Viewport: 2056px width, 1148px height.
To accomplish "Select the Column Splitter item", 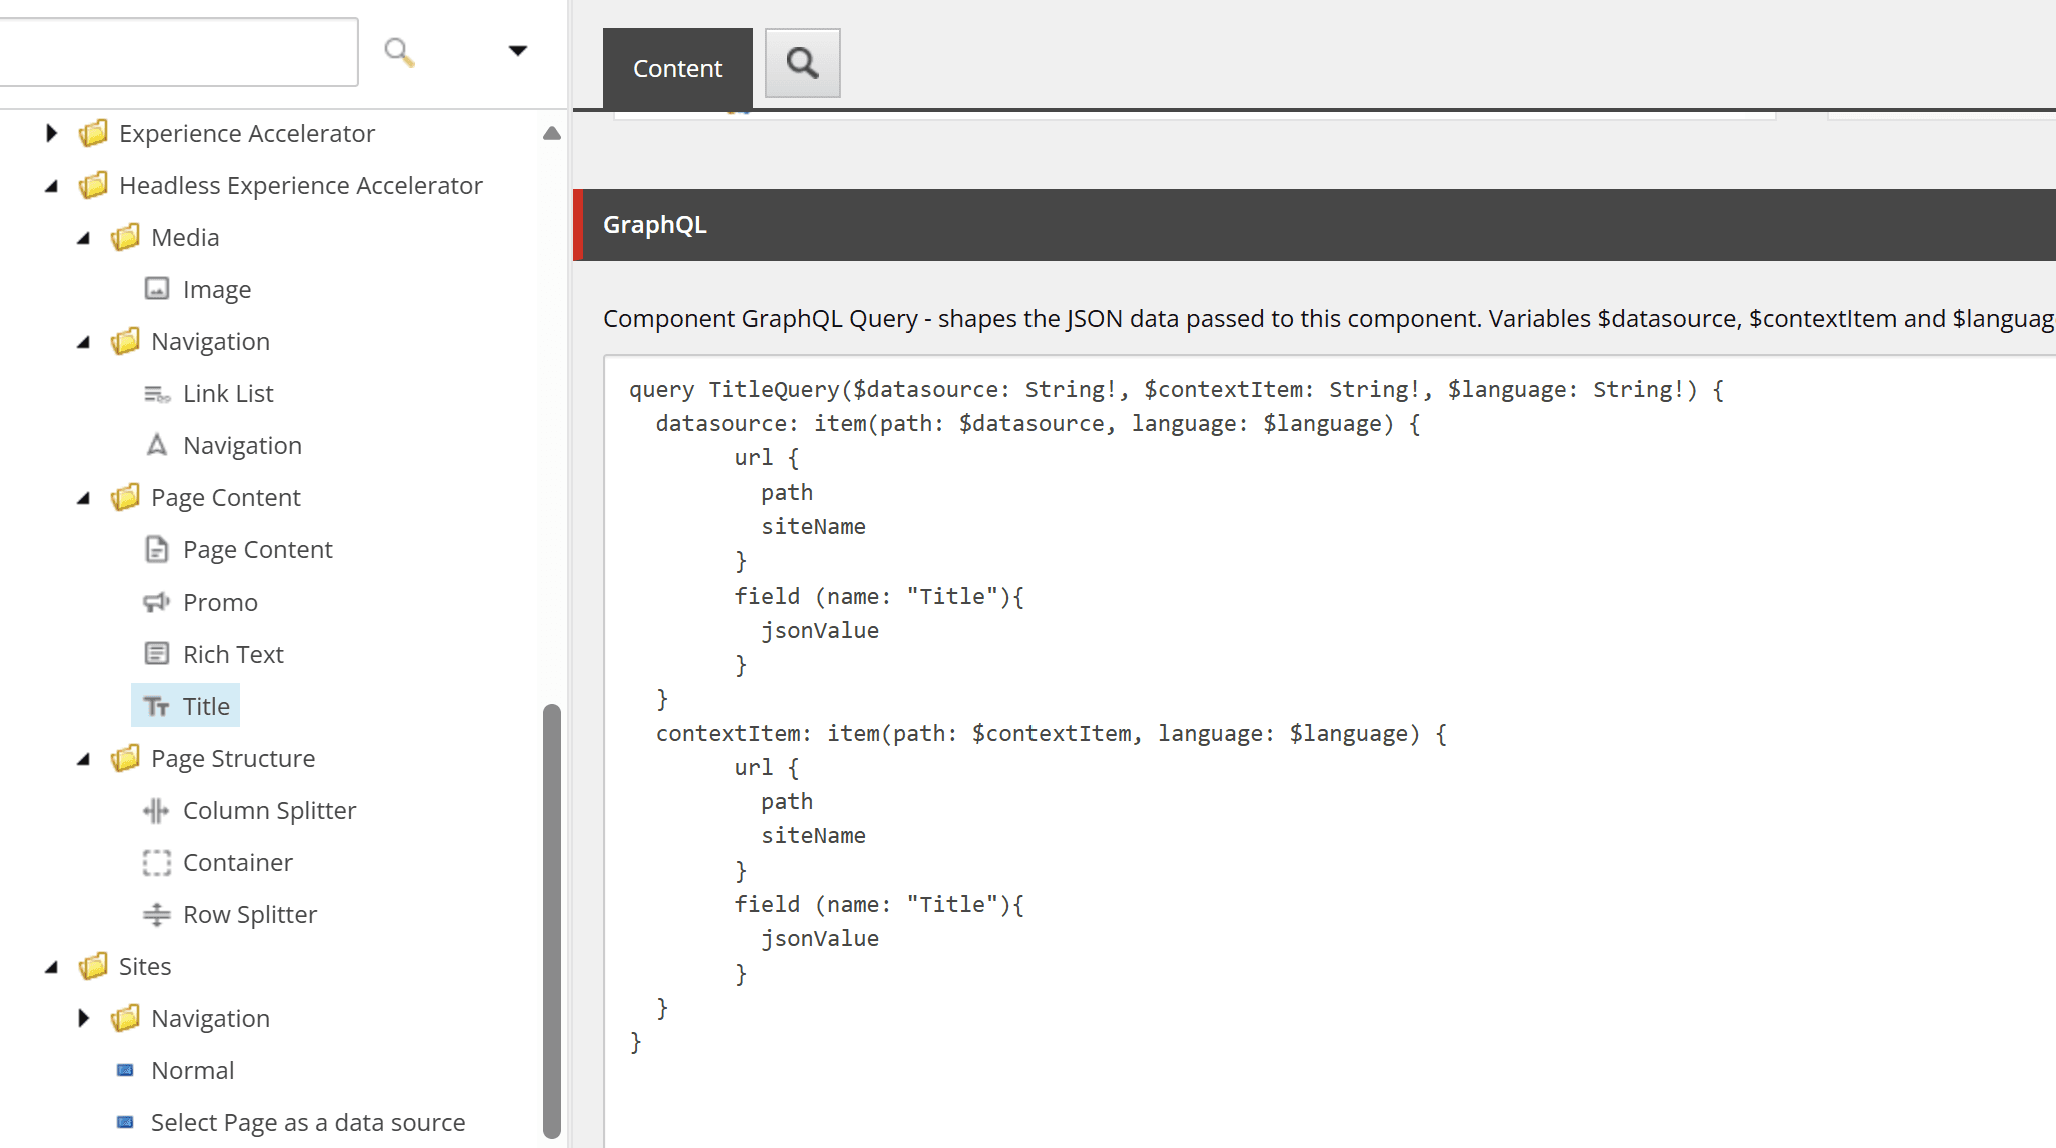I will (x=269, y=810).
